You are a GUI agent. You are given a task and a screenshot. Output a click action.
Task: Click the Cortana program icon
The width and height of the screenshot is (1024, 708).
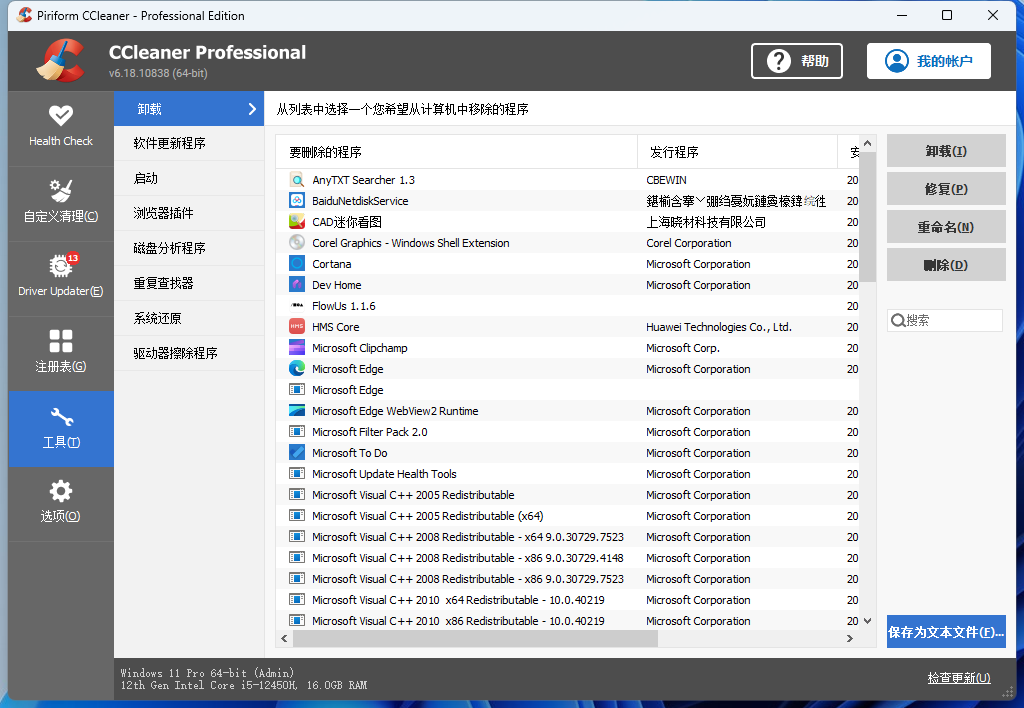[297, 264]
